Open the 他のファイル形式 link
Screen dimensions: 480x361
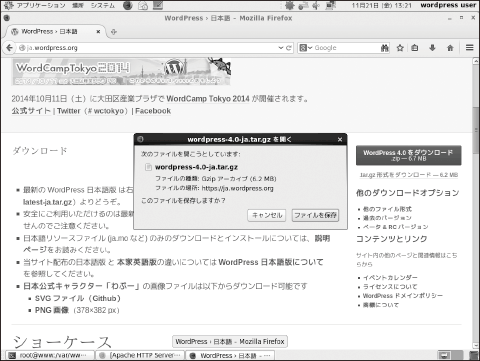[x=387, y=209]
